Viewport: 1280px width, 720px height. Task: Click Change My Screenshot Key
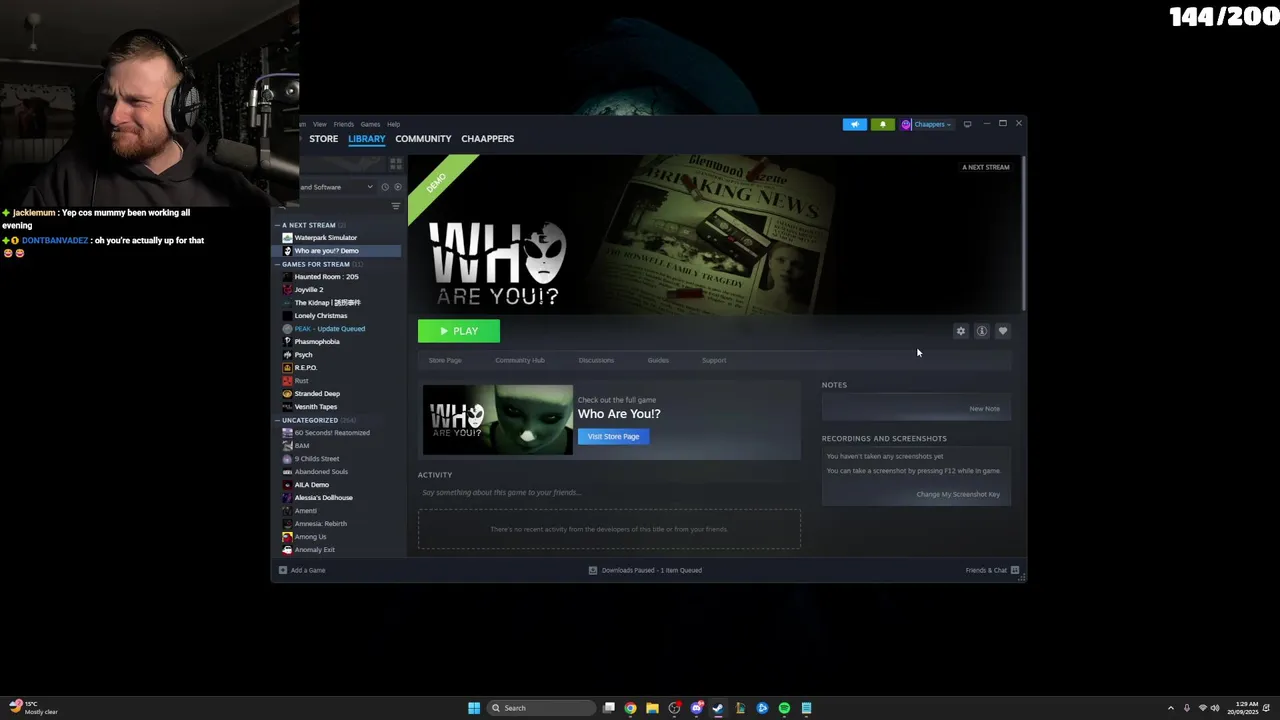tap(958, 494)
